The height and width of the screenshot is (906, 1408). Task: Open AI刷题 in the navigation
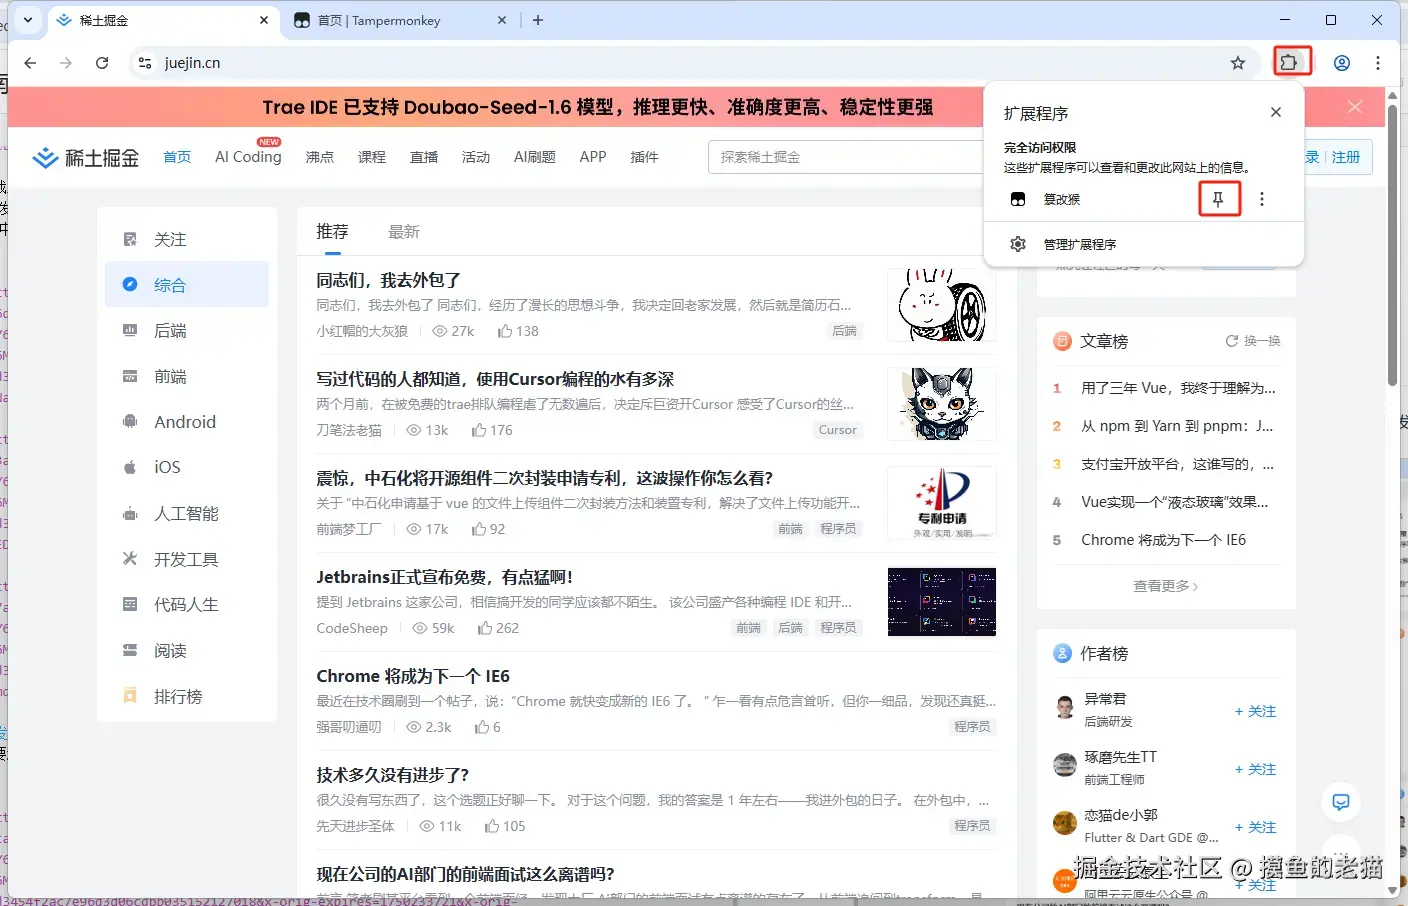coord(534,157)
